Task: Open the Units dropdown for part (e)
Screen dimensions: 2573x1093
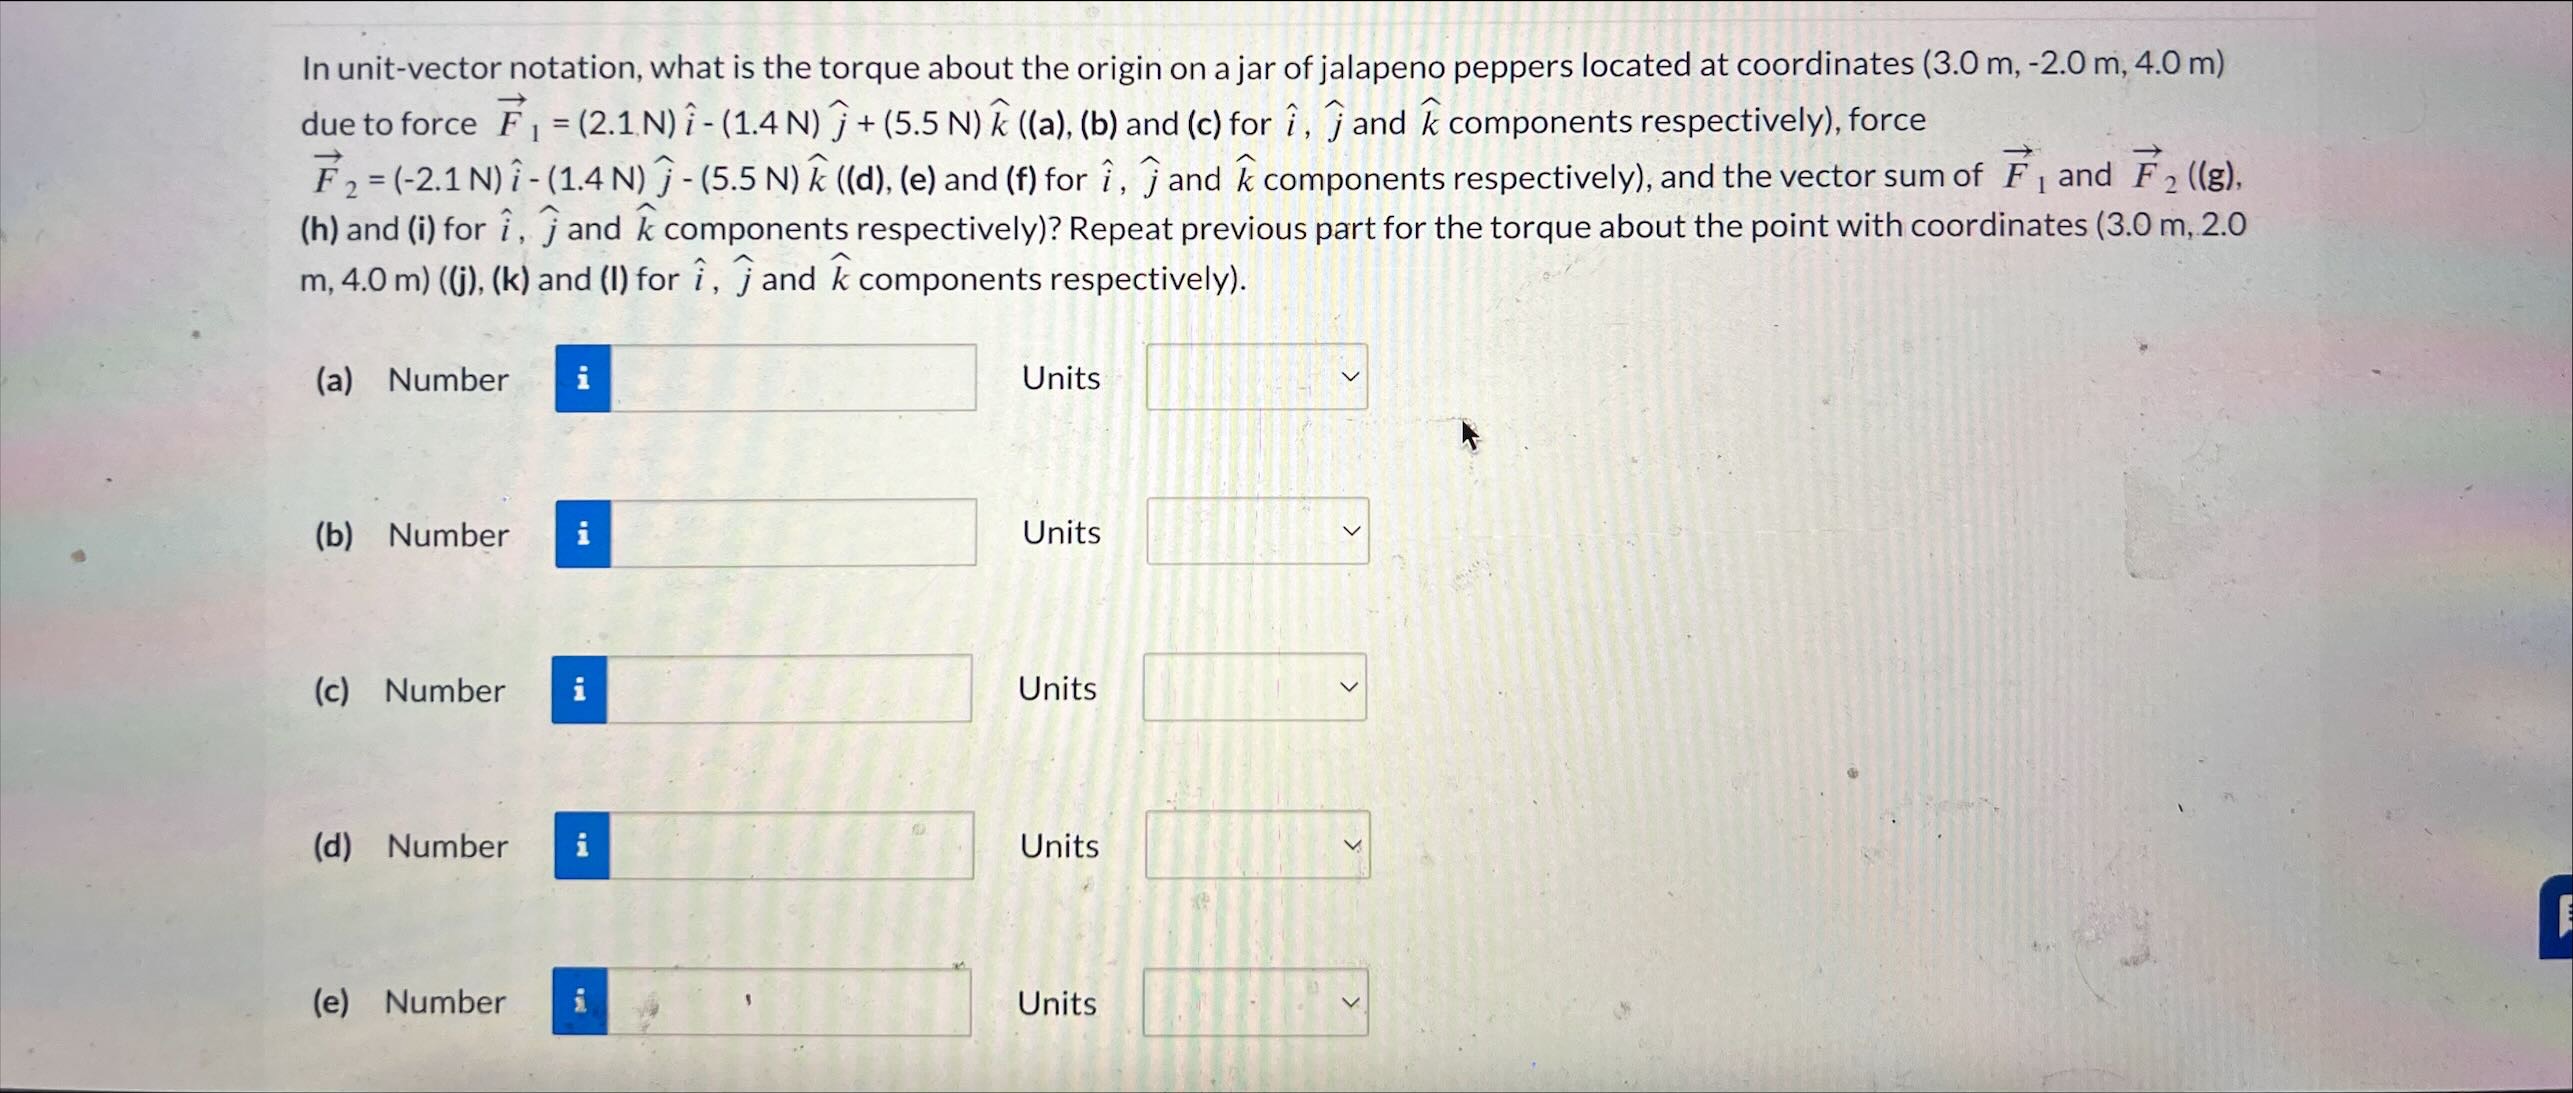Action: click(1253, 1001)
